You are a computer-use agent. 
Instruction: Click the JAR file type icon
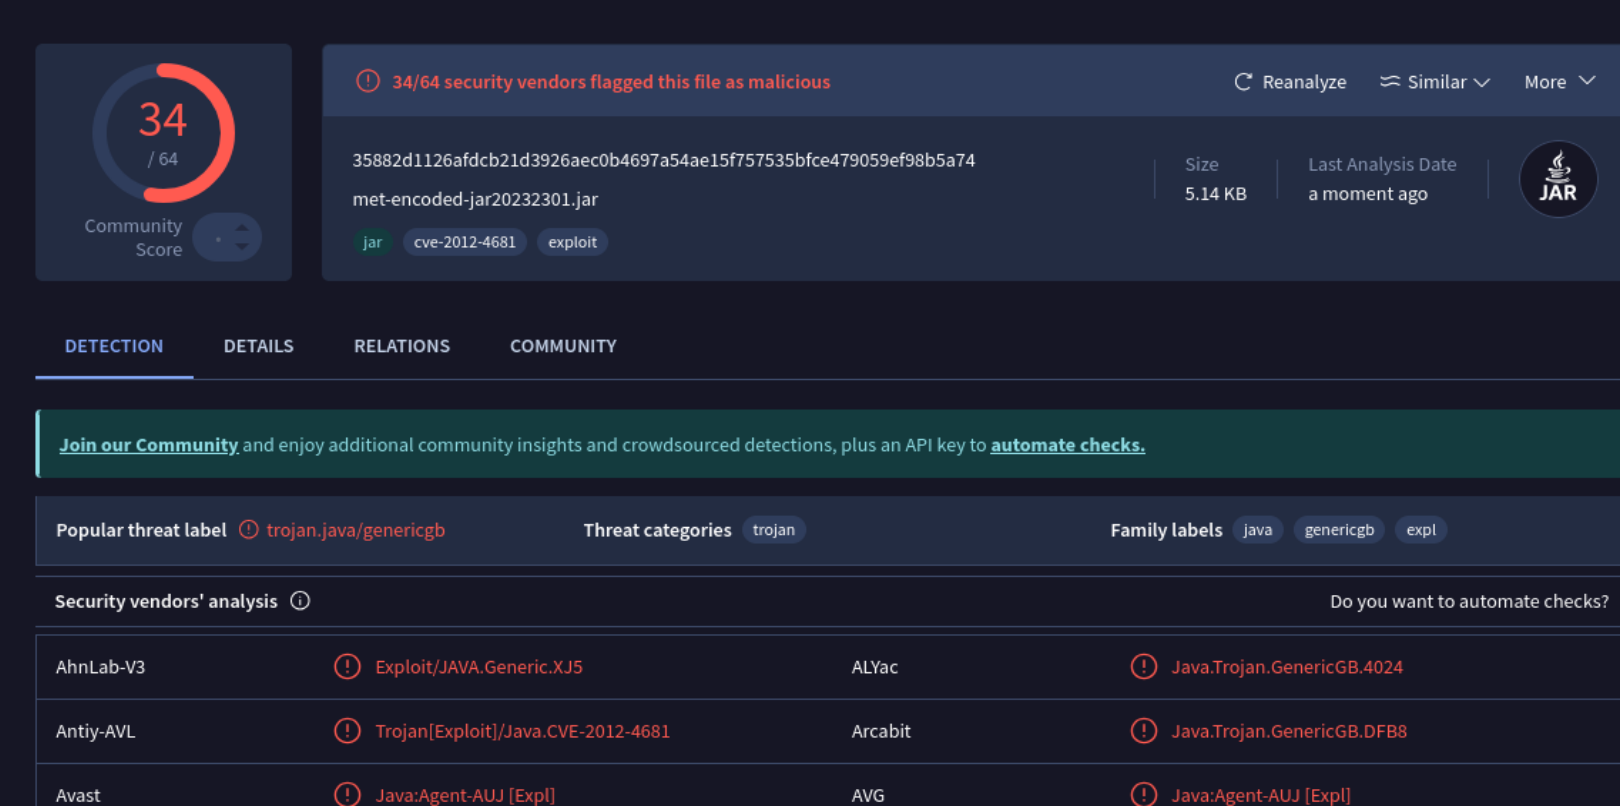1557,179
